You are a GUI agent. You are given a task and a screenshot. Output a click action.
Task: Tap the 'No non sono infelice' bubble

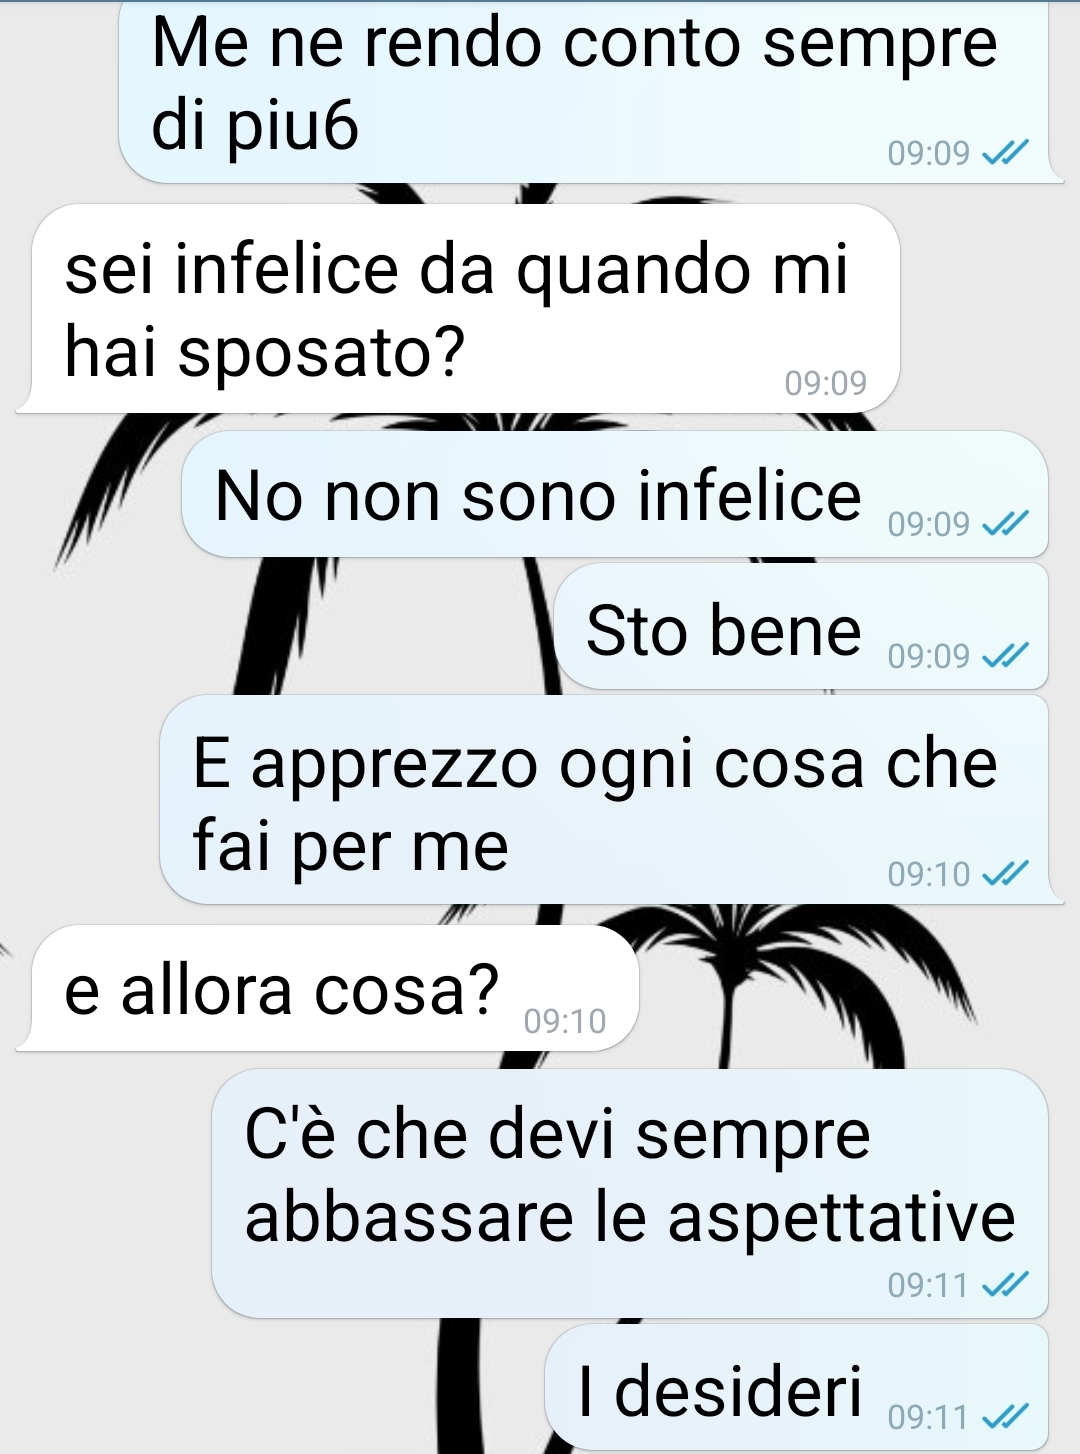click(615, 494)
